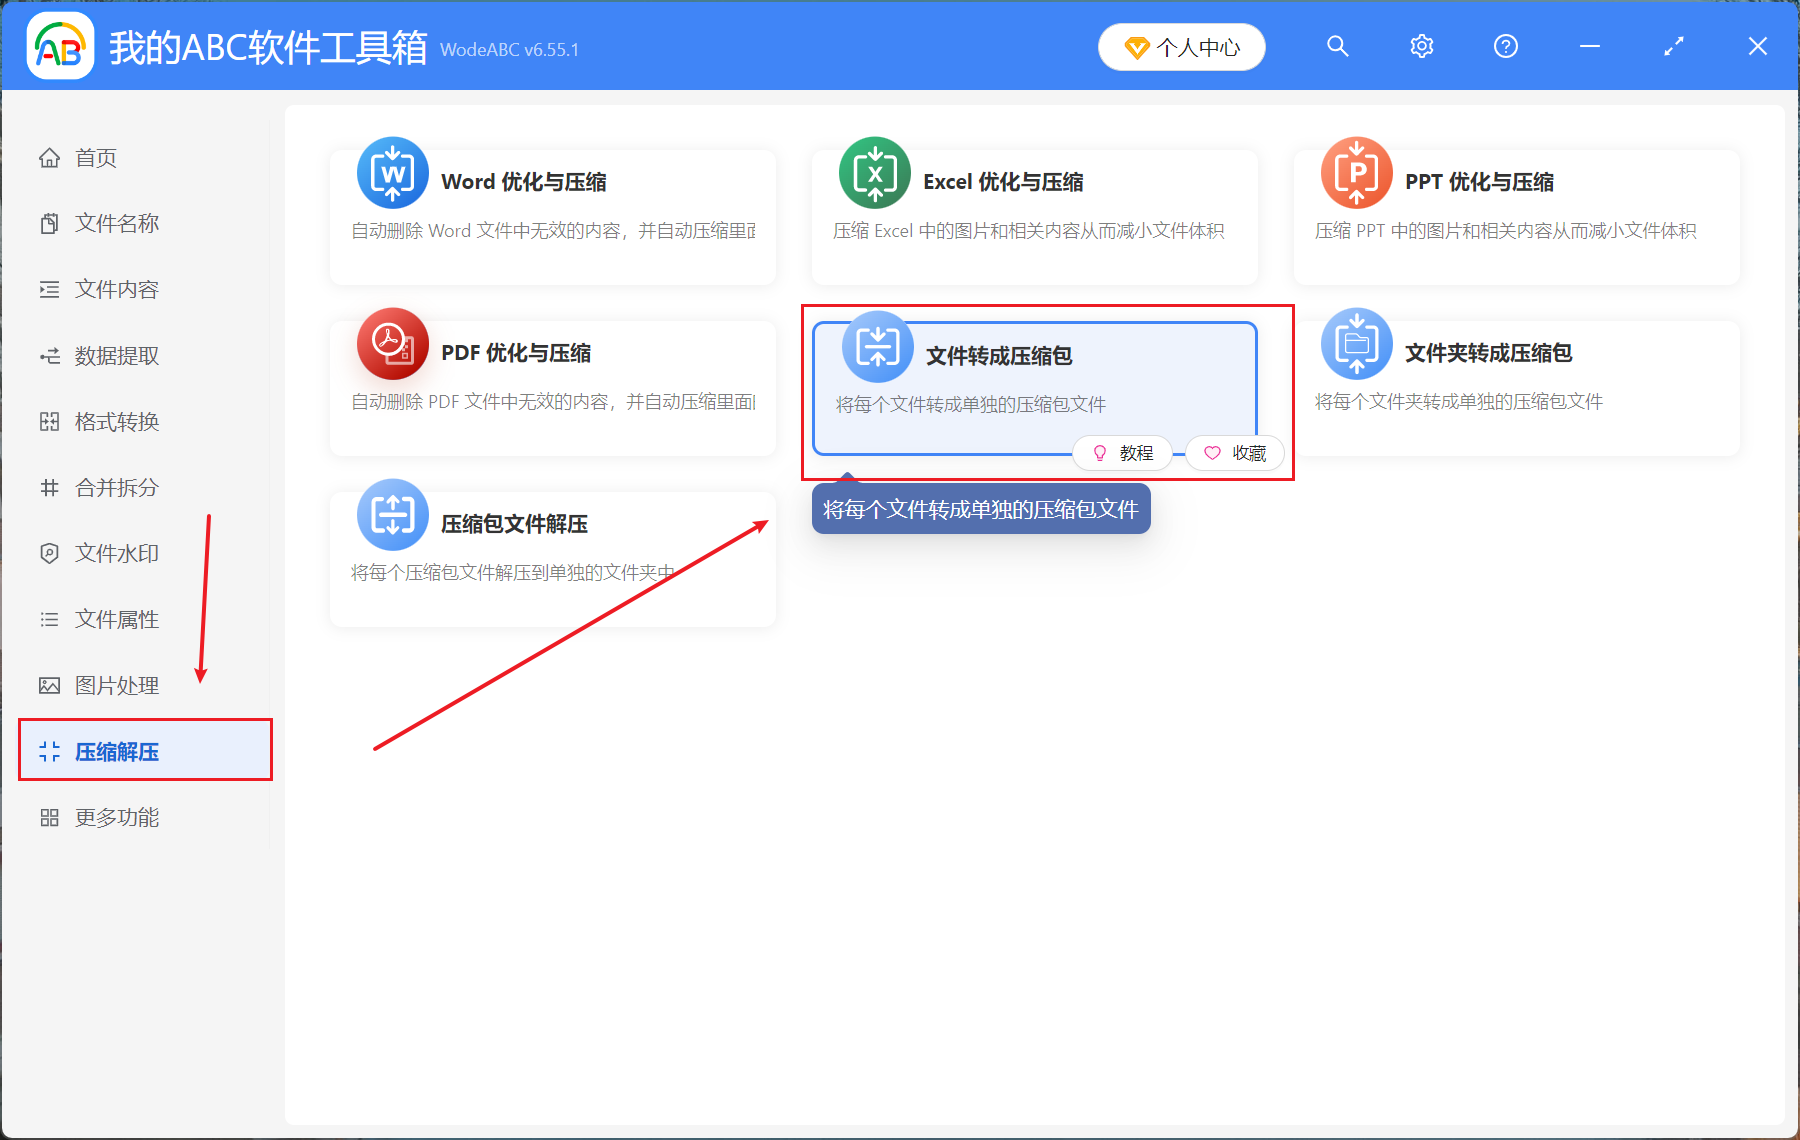Image resolution: width=1800 pixels, height=1140 pixels.
Task: Open the 文件夹转成压缩包 folder icon
Action: coord(1356,344)
